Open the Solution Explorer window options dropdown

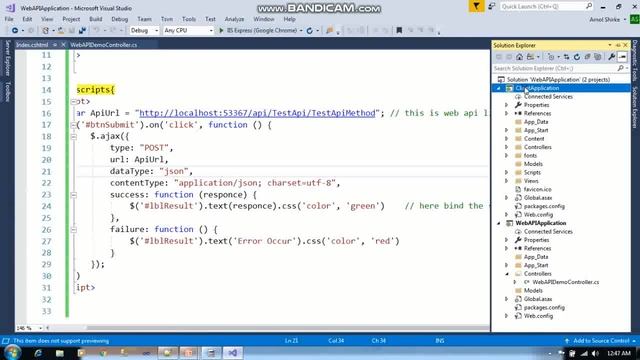(x=610, y=45)
